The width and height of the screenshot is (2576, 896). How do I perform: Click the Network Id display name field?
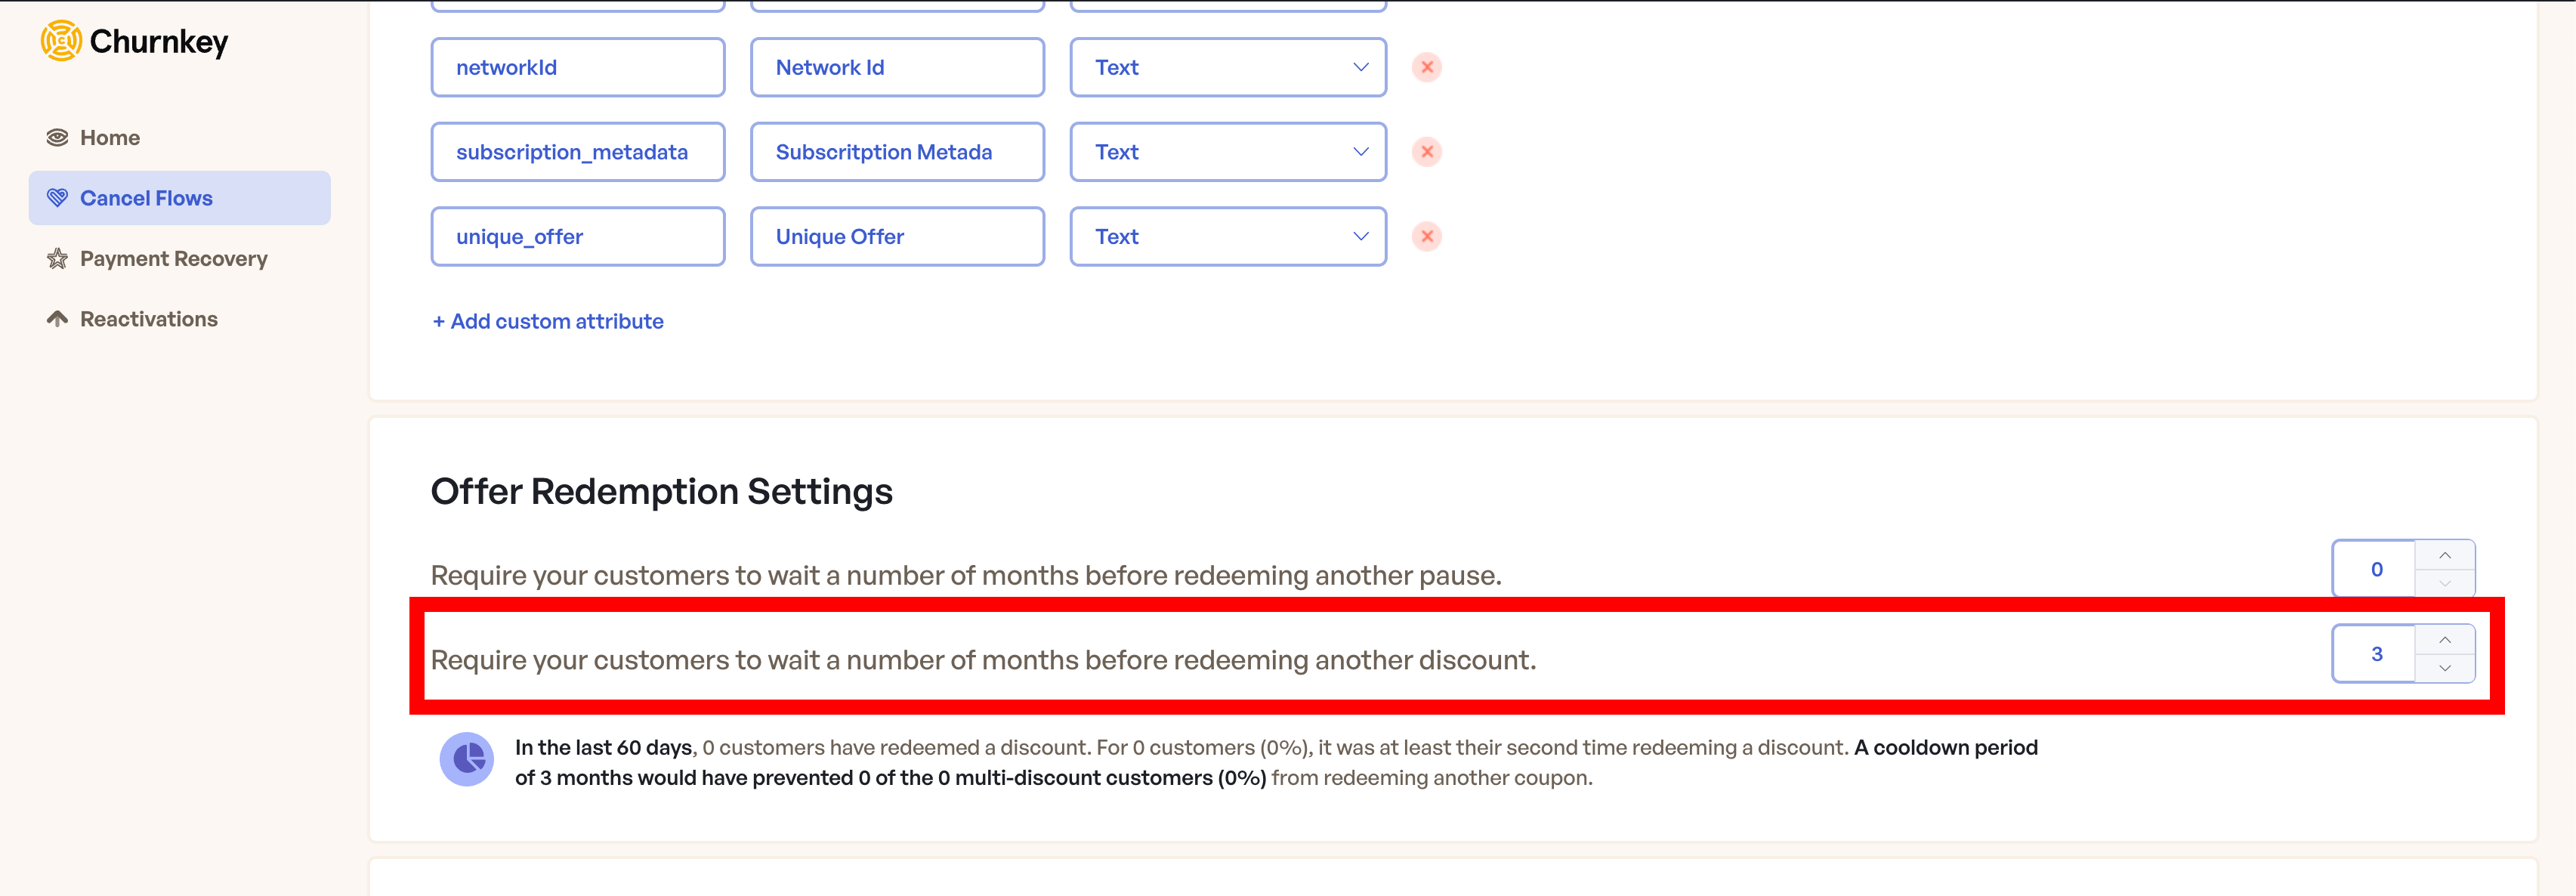click(896, 67)
